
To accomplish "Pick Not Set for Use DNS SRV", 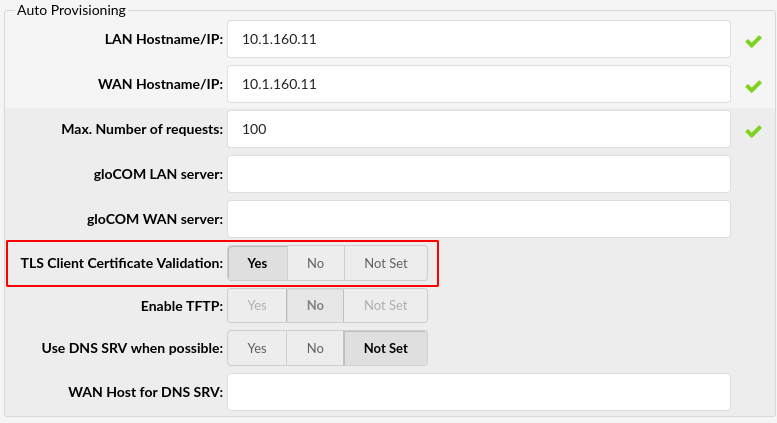I will point(386,349).
